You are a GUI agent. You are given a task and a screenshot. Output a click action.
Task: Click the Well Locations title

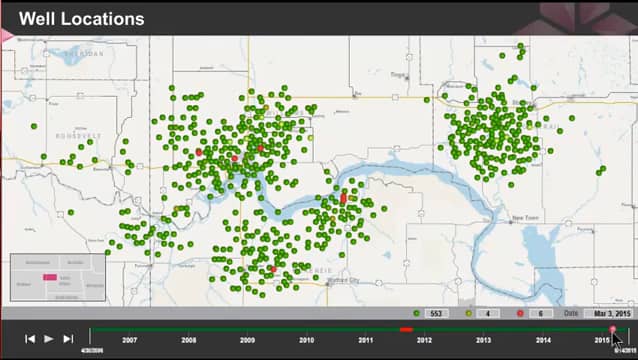[81, 19]
